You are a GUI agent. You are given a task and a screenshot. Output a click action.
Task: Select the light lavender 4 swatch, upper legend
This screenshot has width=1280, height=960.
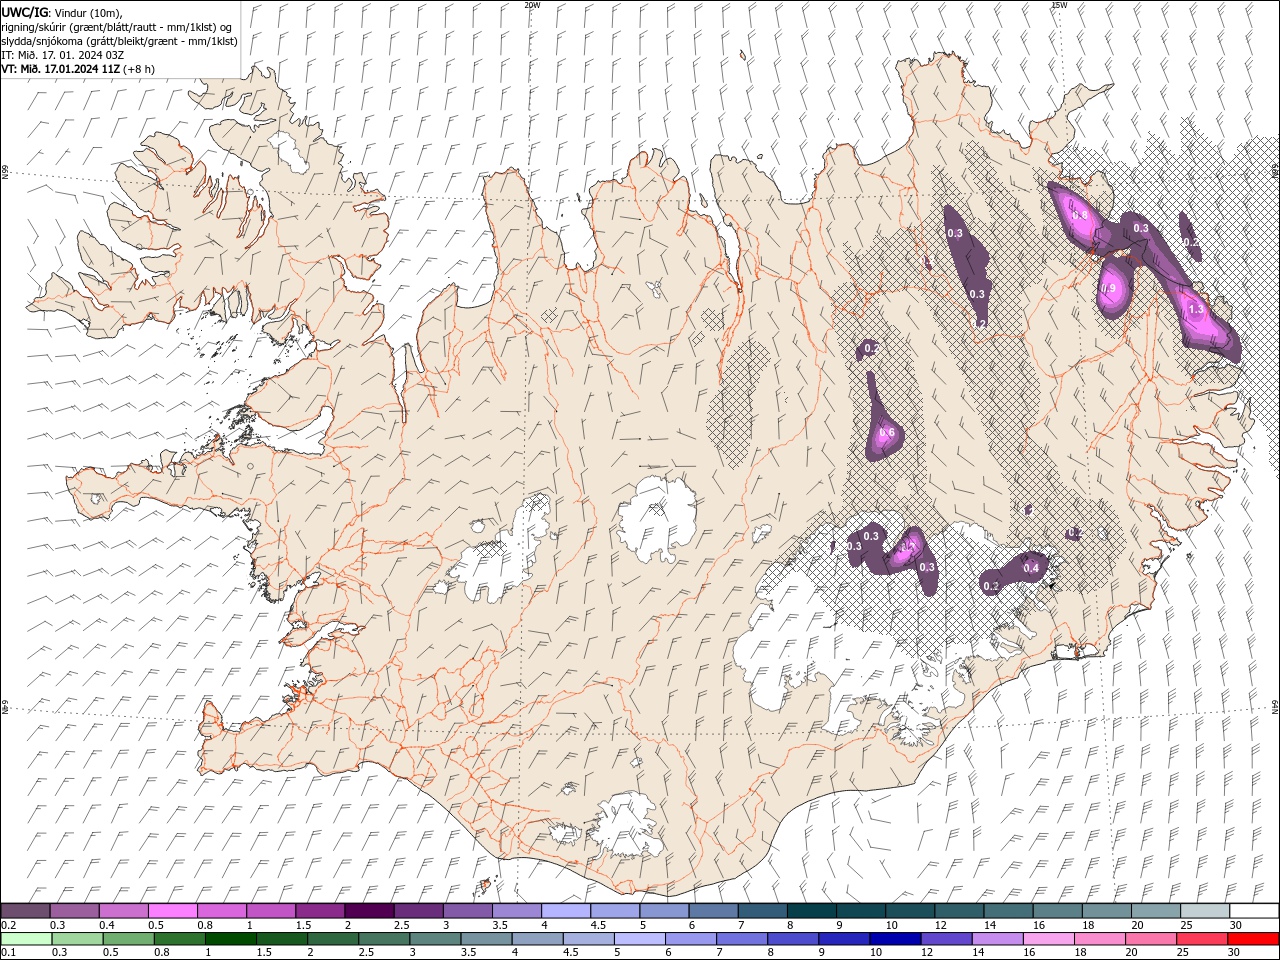[x=565, y=911]
